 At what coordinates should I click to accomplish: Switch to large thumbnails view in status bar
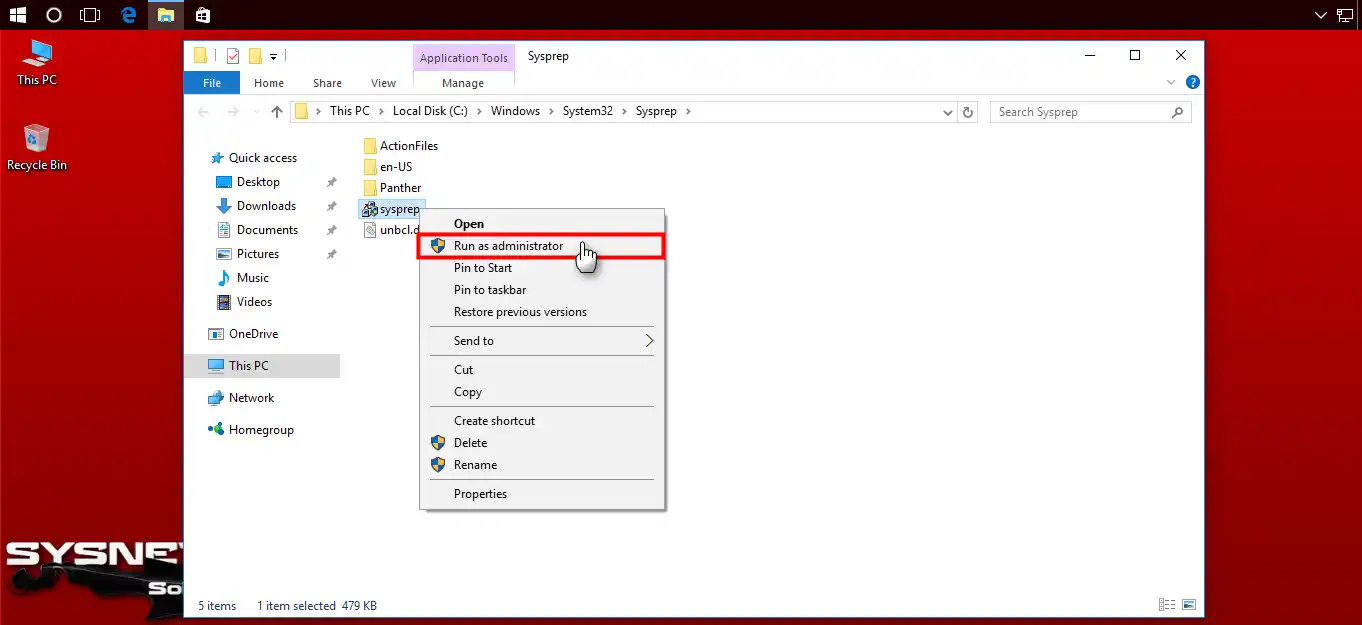point(1189,604)
